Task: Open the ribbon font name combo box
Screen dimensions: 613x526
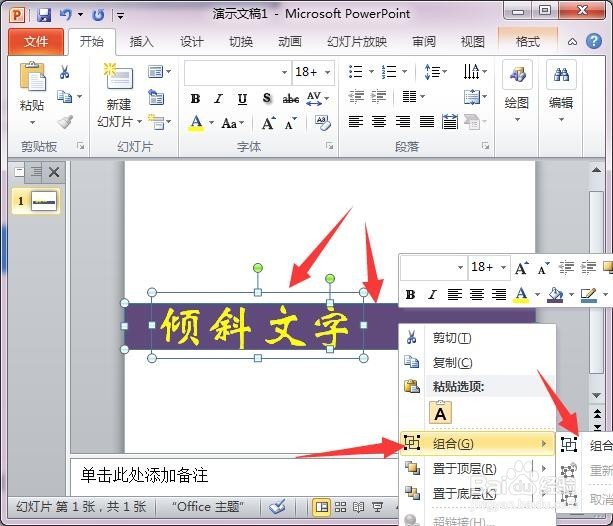Action: pos(238,72)
